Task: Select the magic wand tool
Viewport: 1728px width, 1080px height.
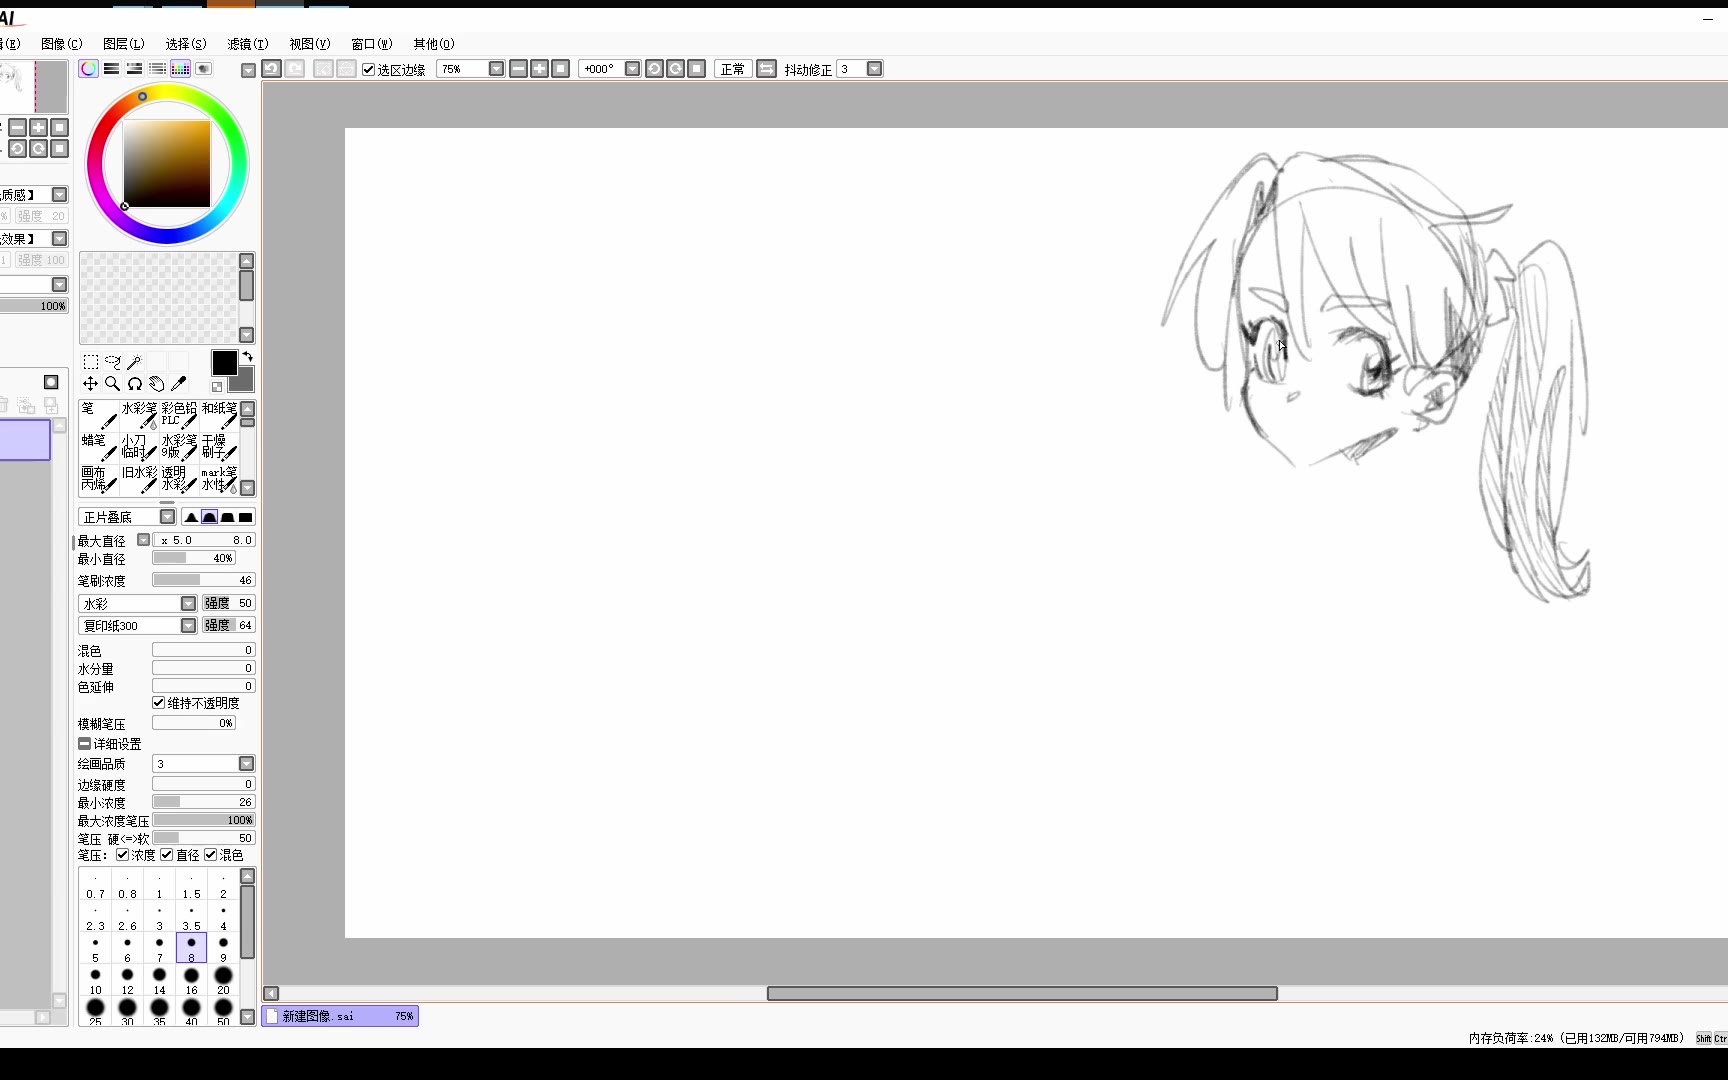Action: 135,362
